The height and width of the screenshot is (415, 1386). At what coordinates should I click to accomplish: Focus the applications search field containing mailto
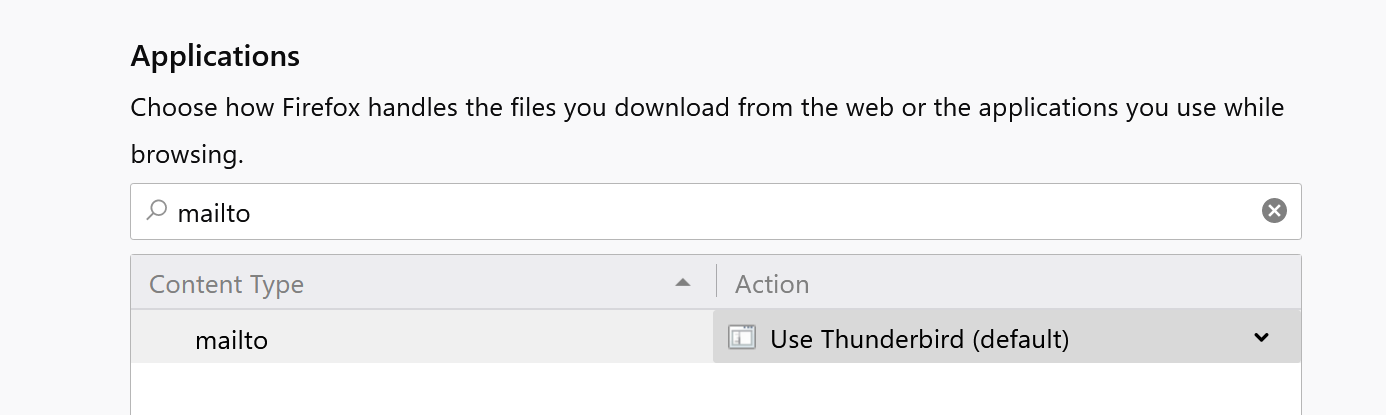715,211
